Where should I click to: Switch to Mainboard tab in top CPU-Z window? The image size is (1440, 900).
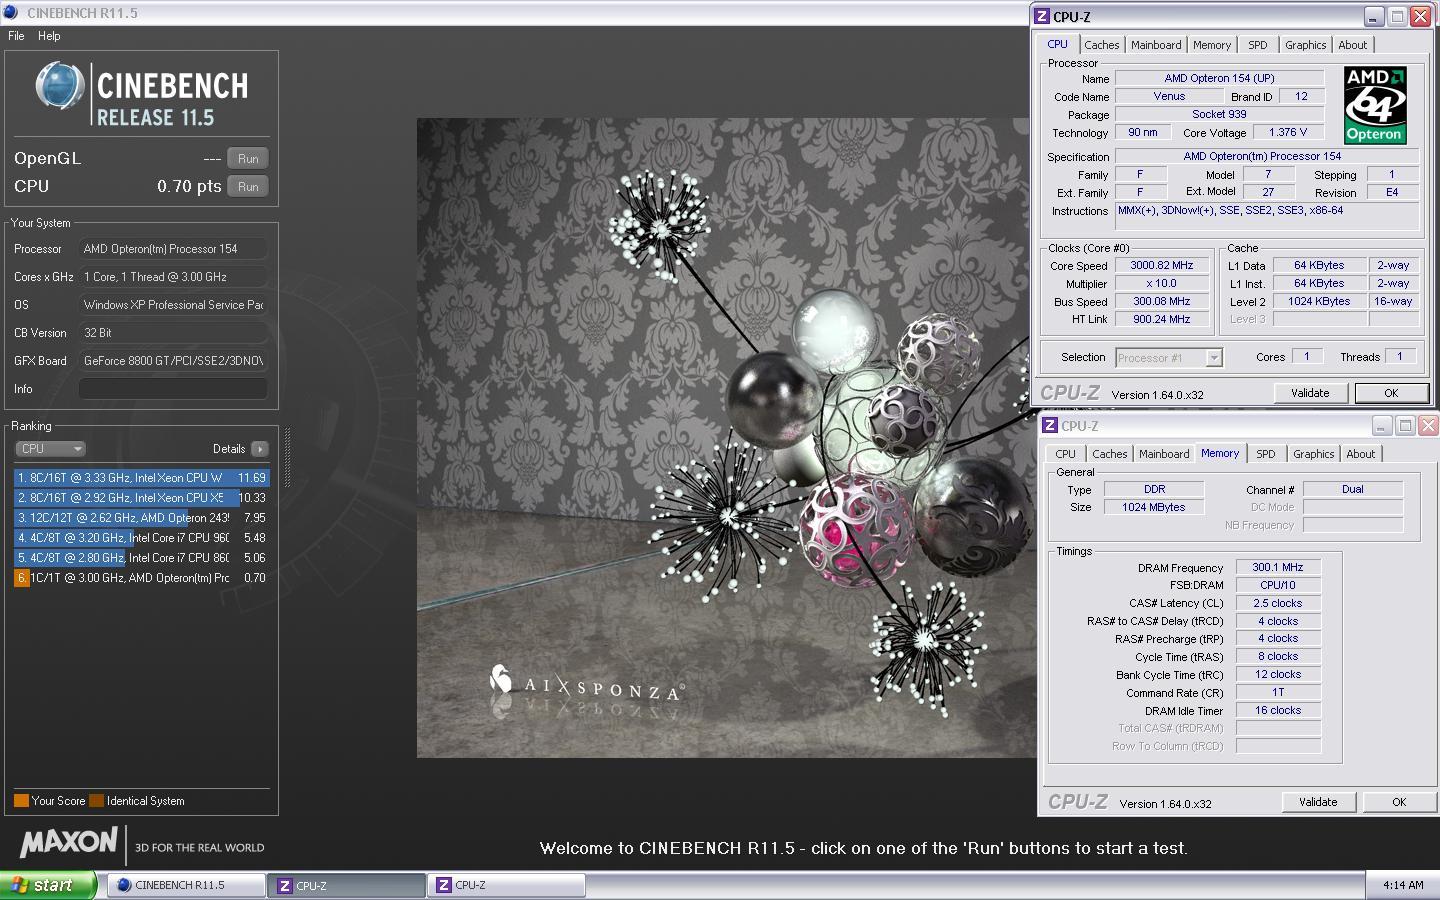pos(1156,45)
